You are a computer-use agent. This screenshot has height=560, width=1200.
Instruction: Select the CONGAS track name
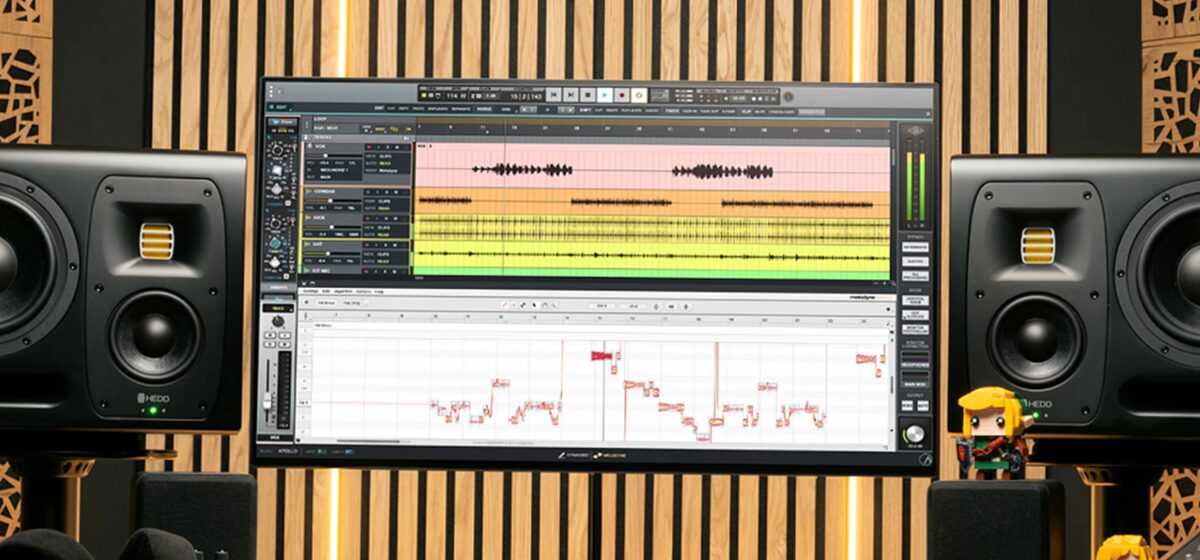324,191
